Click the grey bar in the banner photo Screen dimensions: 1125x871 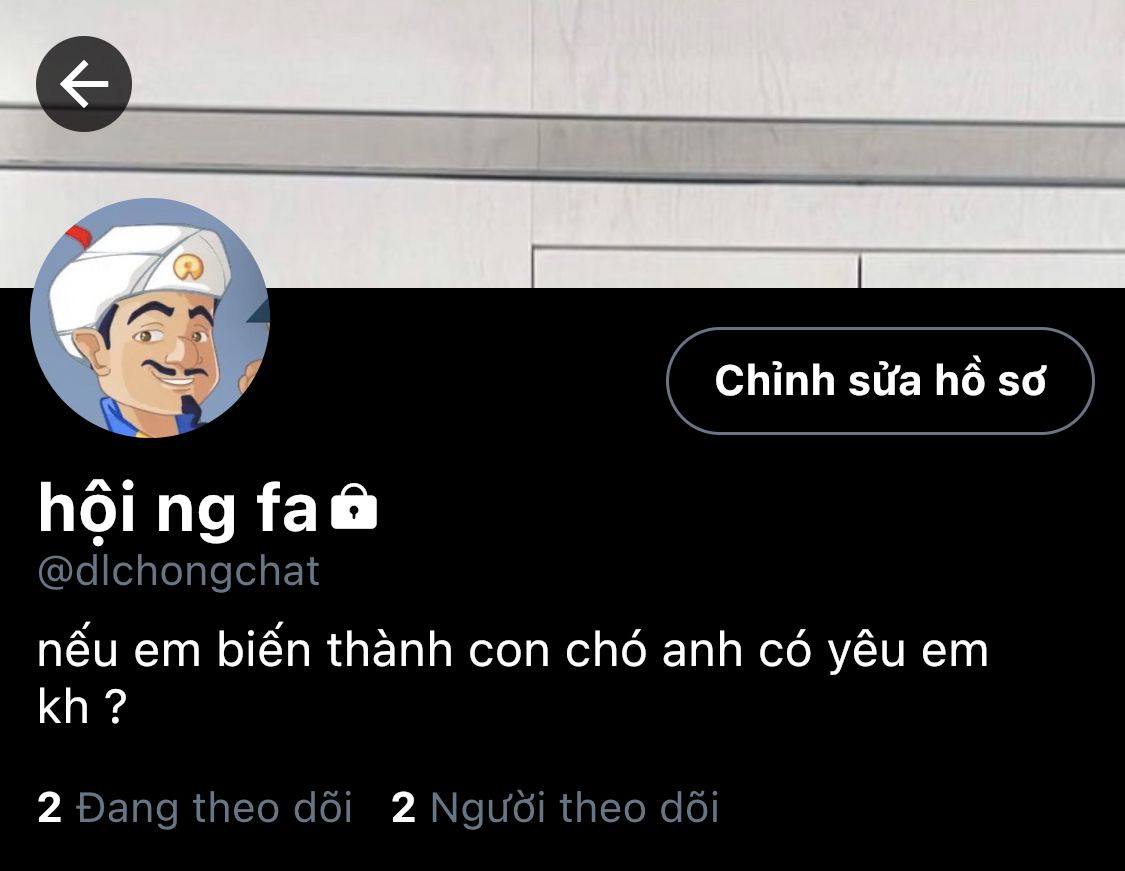click(562, 140)
